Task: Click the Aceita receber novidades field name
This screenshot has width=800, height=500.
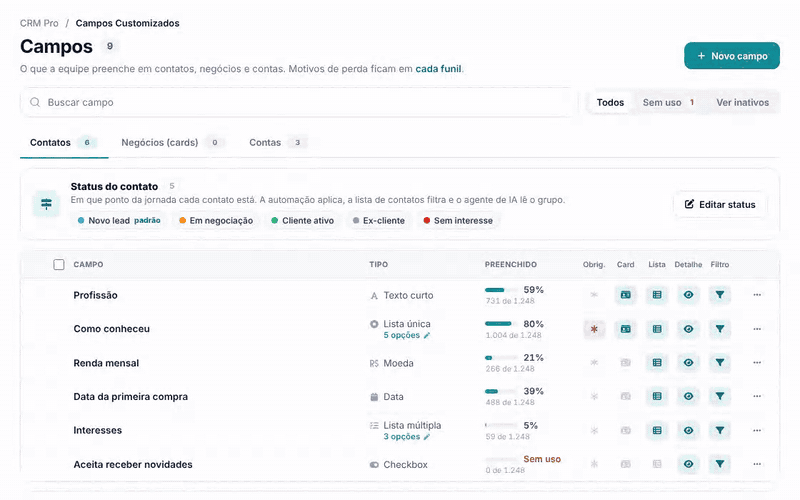Action: (133, 464)
